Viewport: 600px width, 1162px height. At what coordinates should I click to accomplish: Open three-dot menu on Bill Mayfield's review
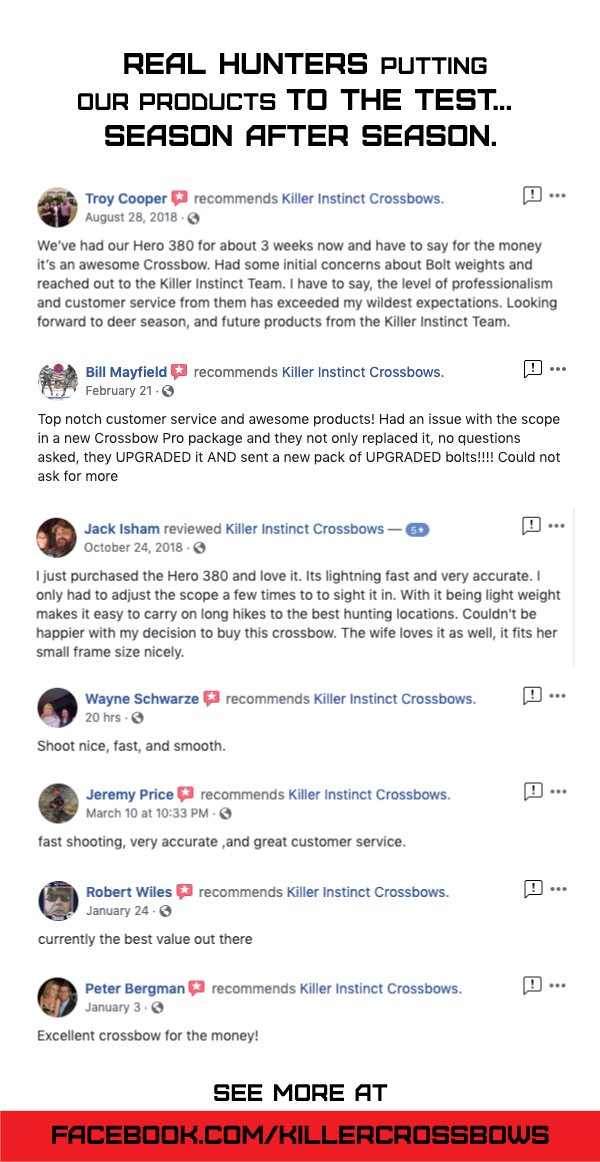coord(558,370)
